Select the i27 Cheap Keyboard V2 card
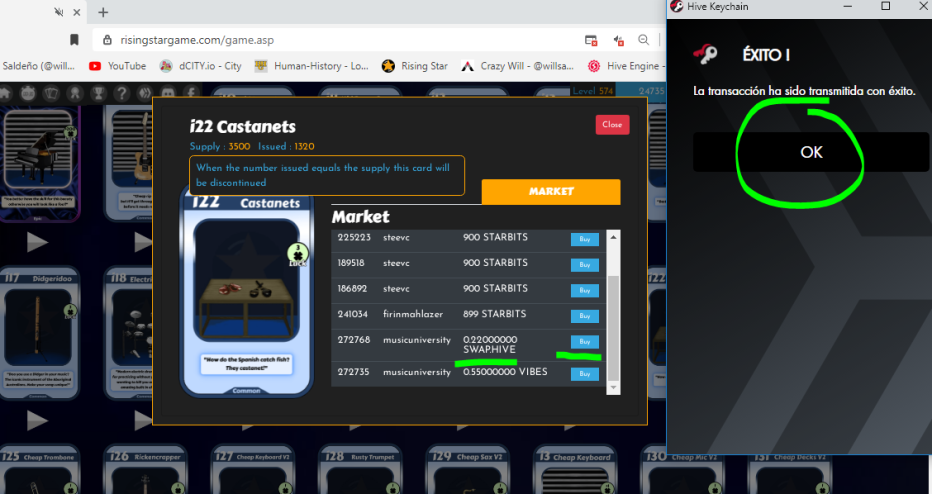 click(251, 471)
